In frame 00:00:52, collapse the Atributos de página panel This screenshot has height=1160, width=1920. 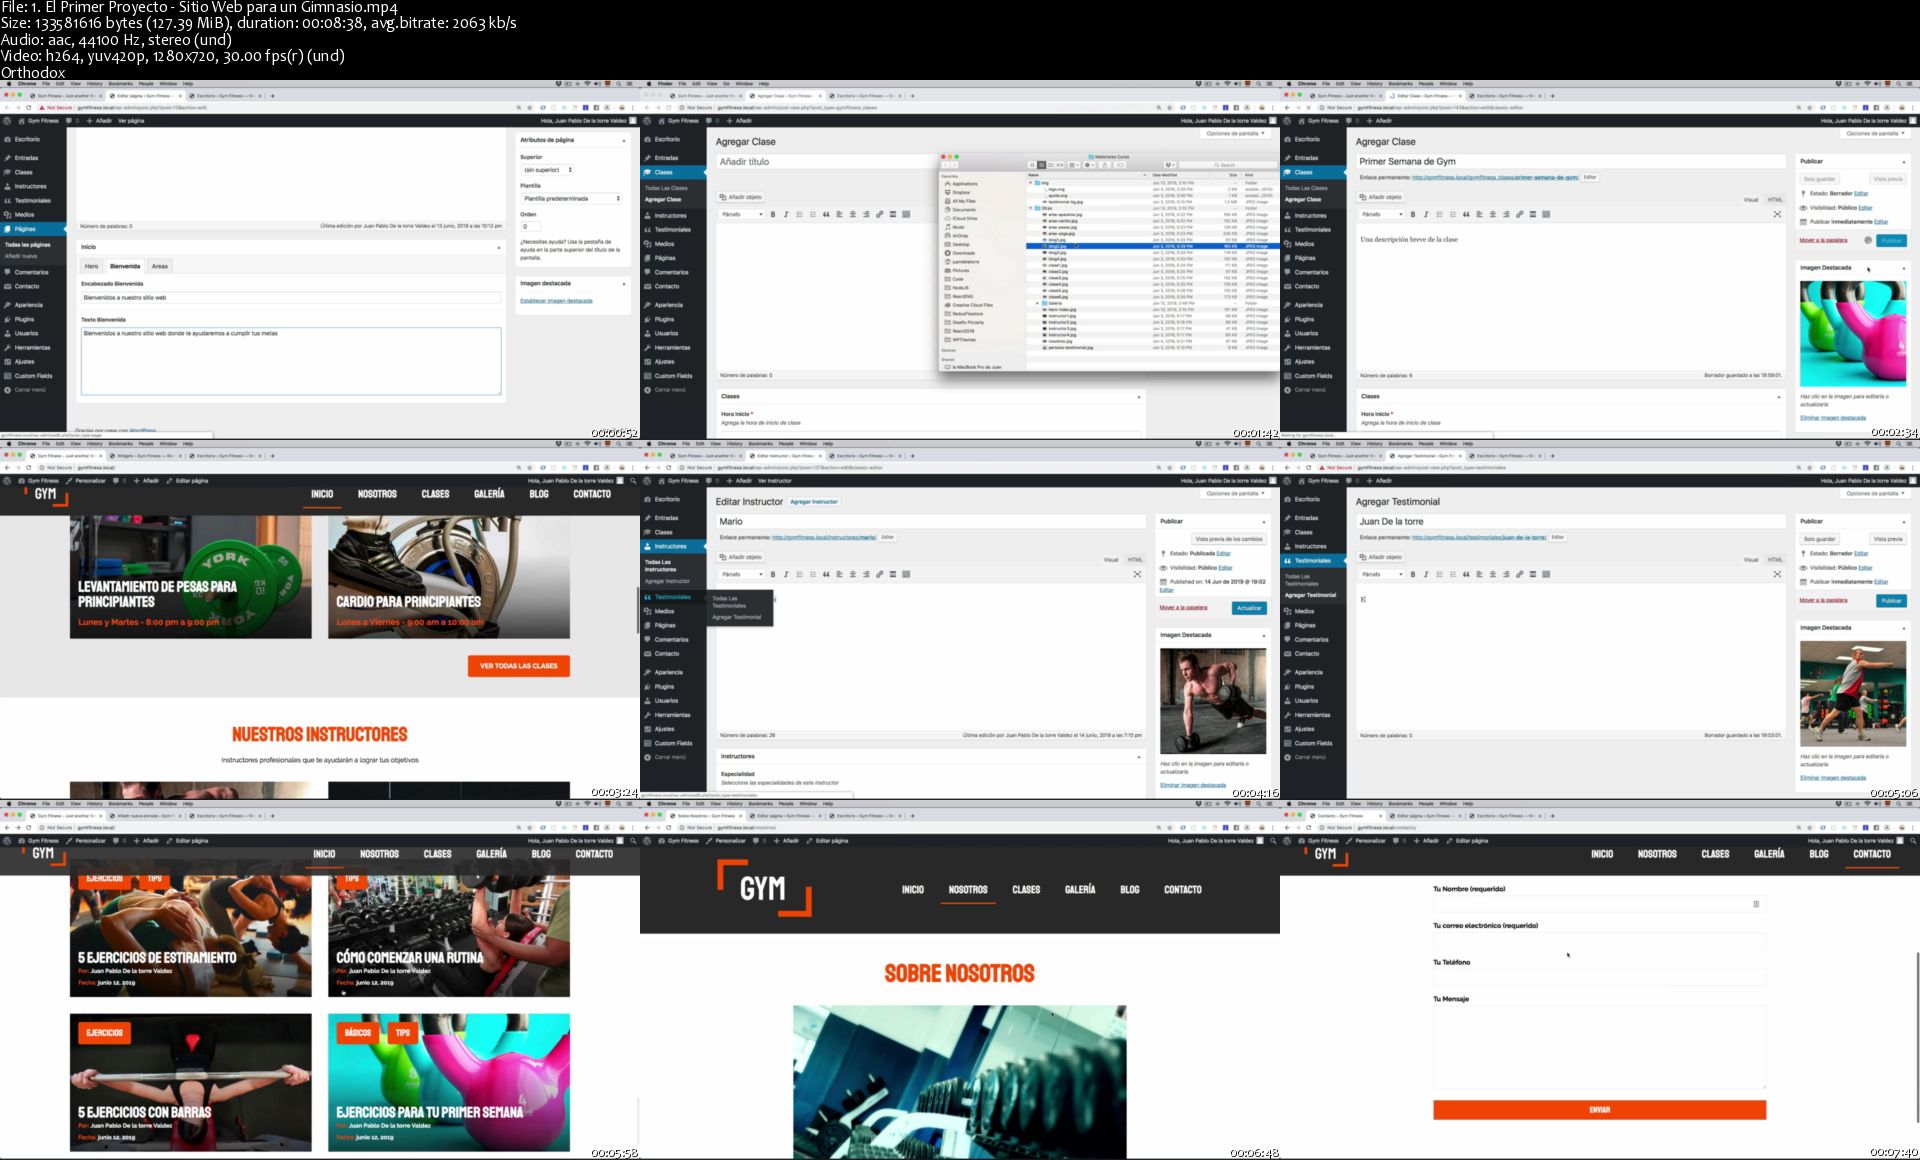[624, 140]
